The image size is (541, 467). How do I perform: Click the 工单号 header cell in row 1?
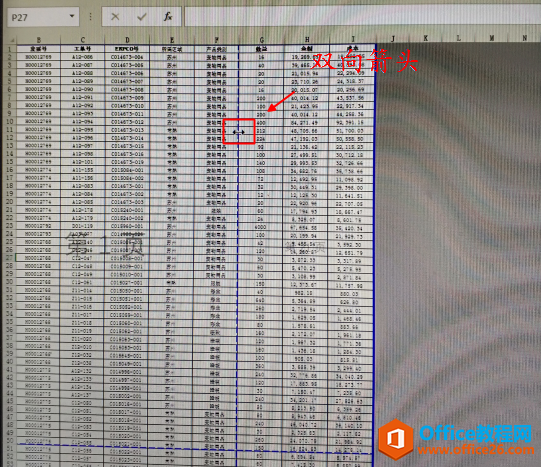pos(82,49)
